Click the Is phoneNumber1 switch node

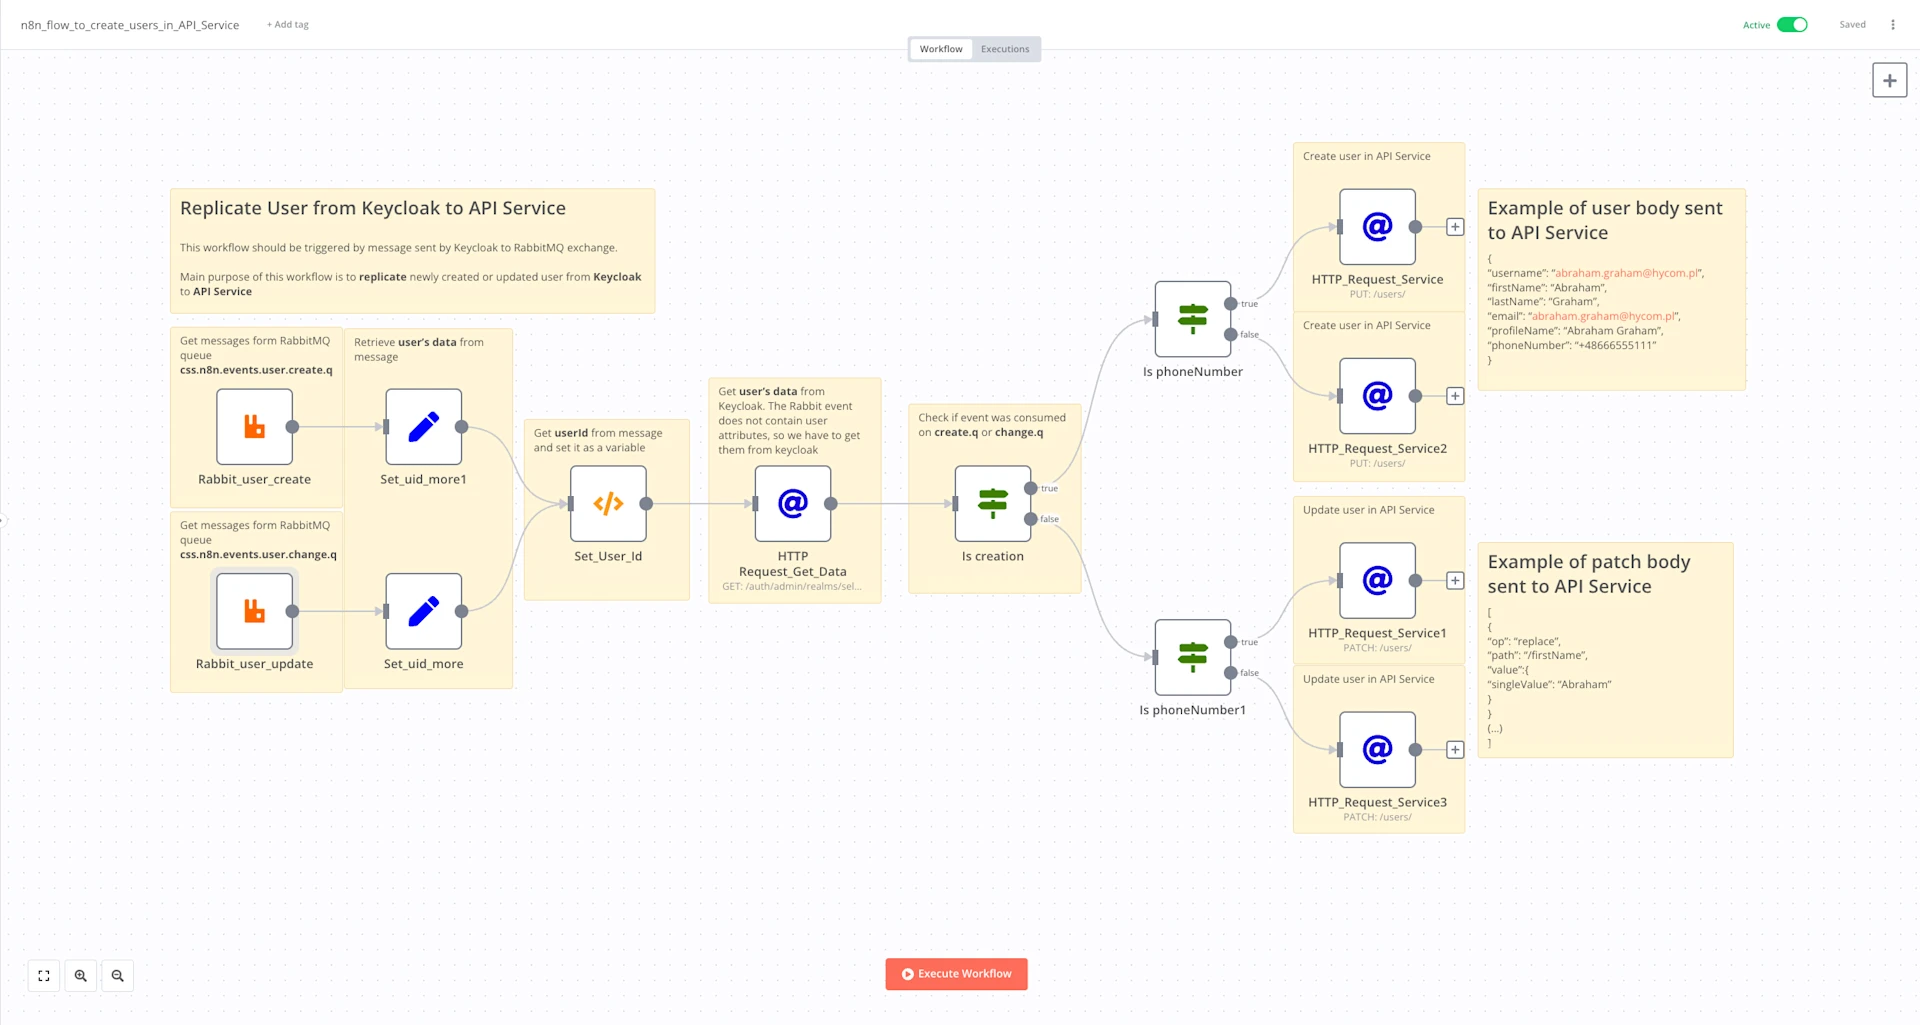[1192, 656]
